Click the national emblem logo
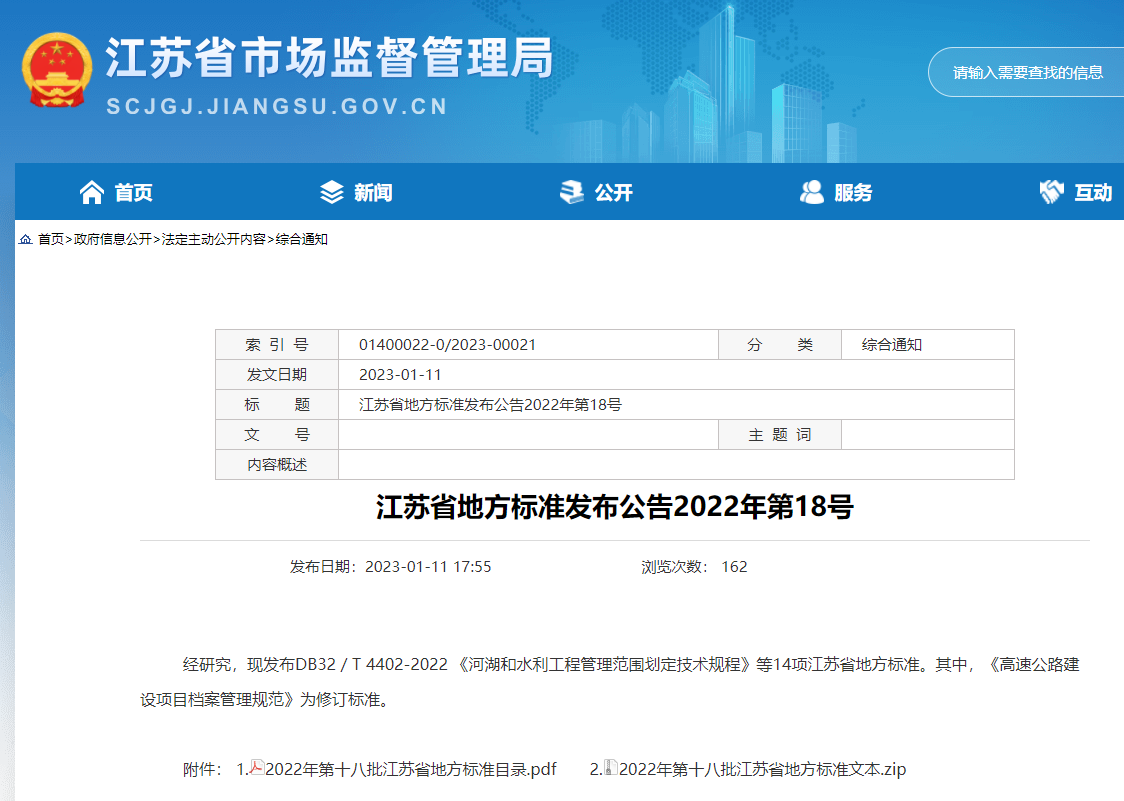 tap(56, 70)
